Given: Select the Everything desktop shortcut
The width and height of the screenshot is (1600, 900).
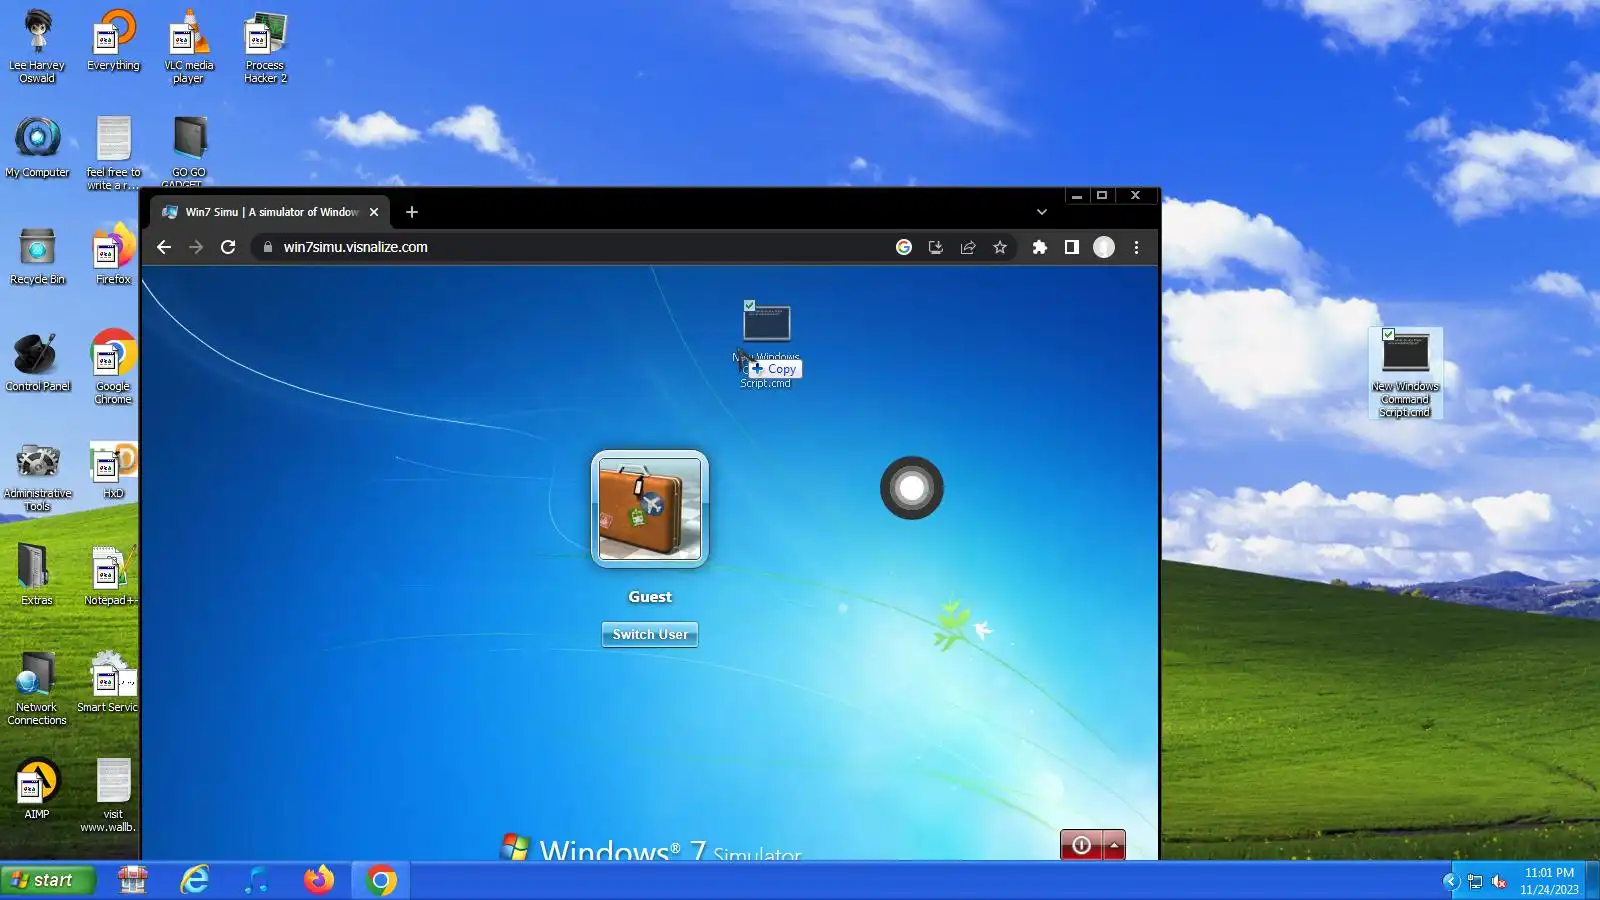Looking at the screenshot, I should coord(113,42).
